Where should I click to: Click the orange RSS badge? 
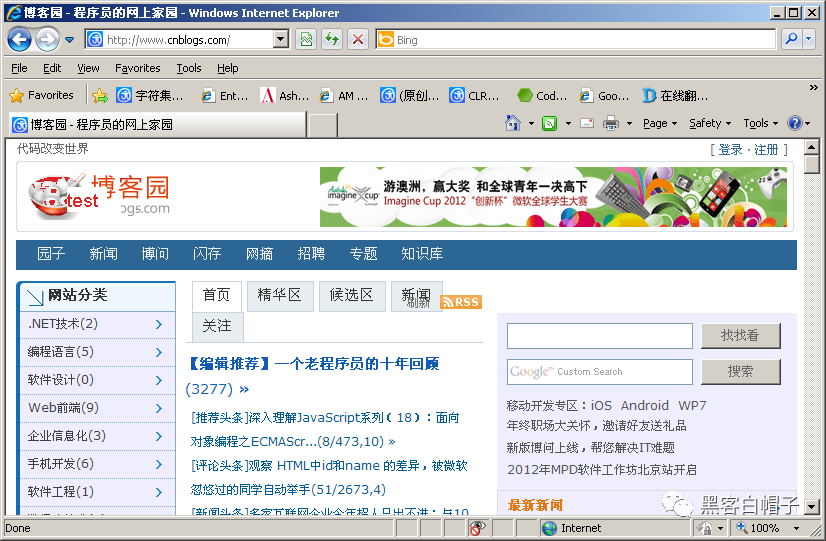pos(461,302)
